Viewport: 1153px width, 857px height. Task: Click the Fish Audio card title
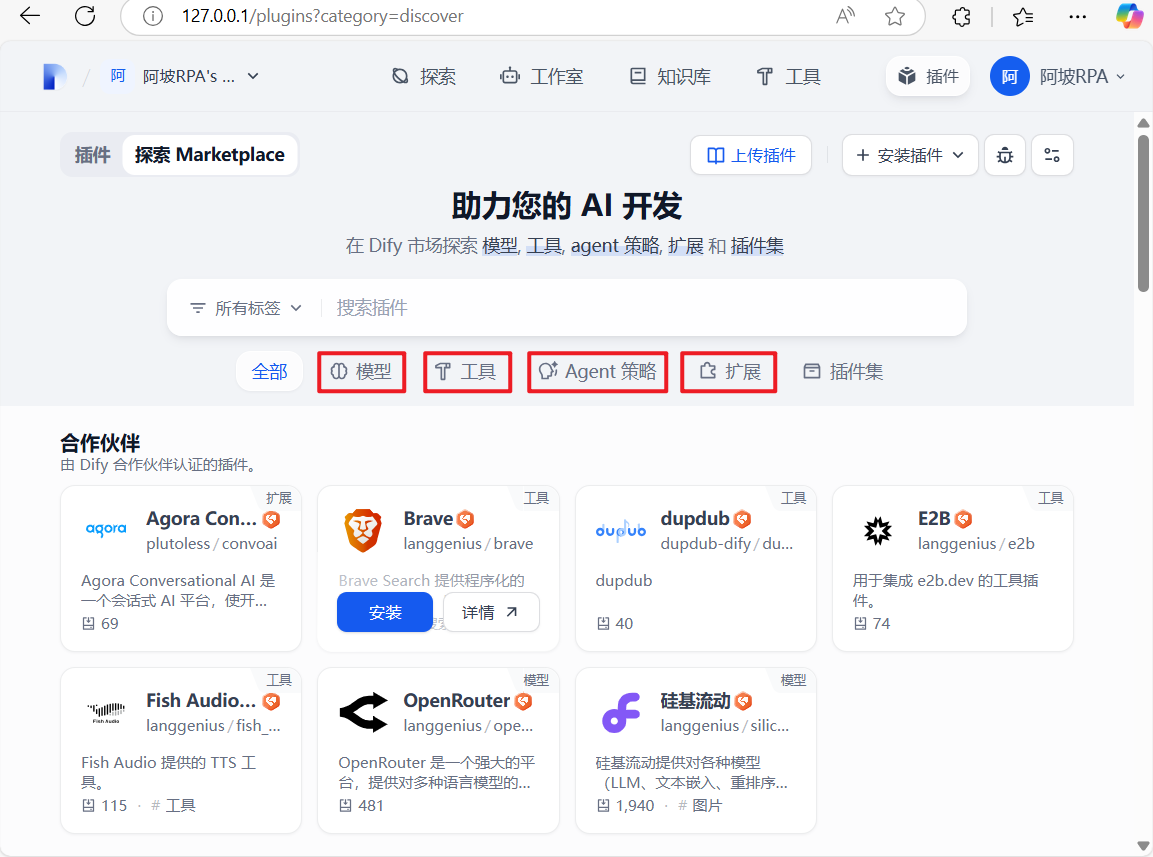coord(201,700)
